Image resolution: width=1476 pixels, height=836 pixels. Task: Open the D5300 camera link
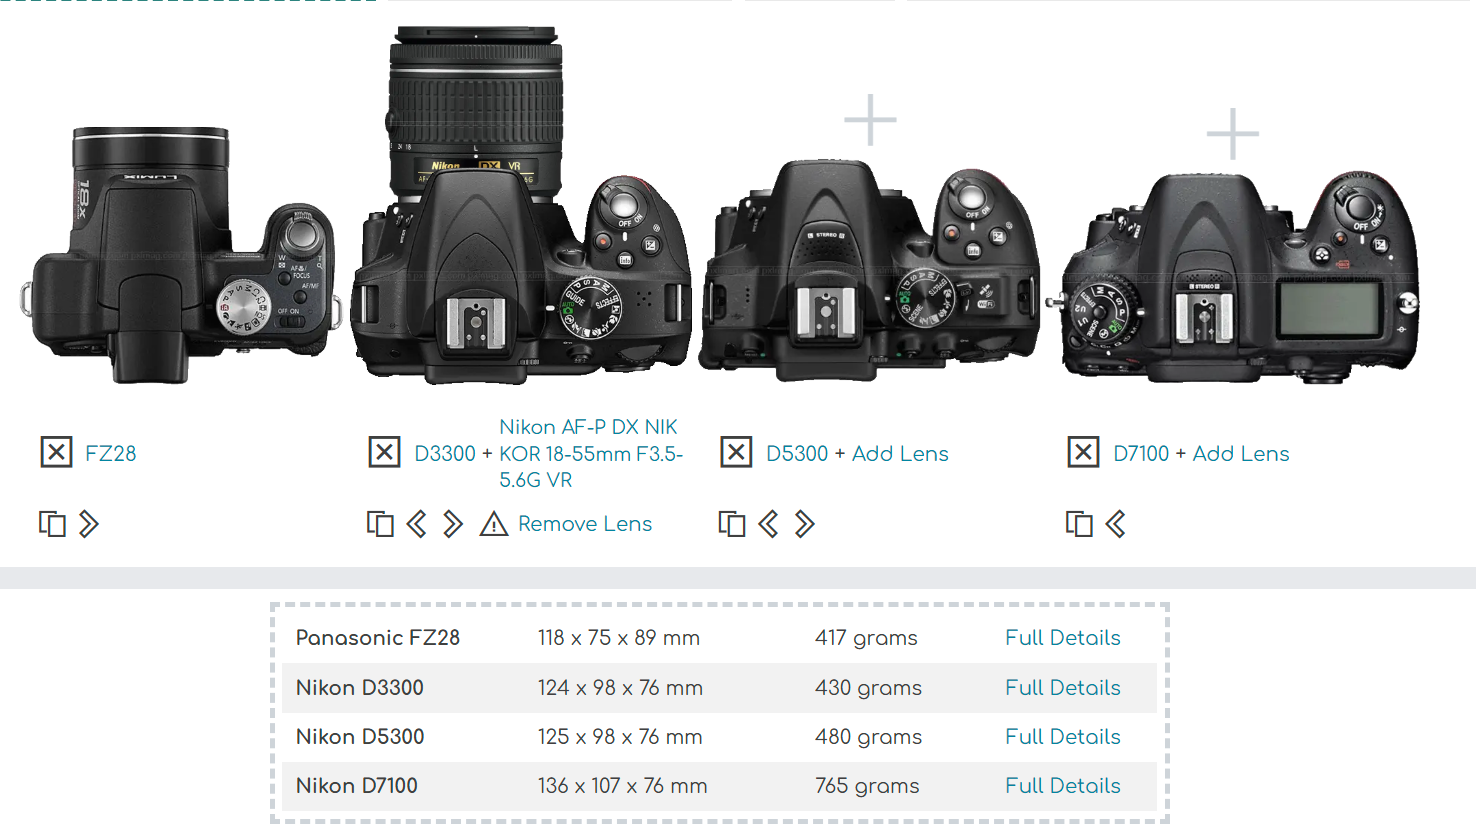point(797,454)
